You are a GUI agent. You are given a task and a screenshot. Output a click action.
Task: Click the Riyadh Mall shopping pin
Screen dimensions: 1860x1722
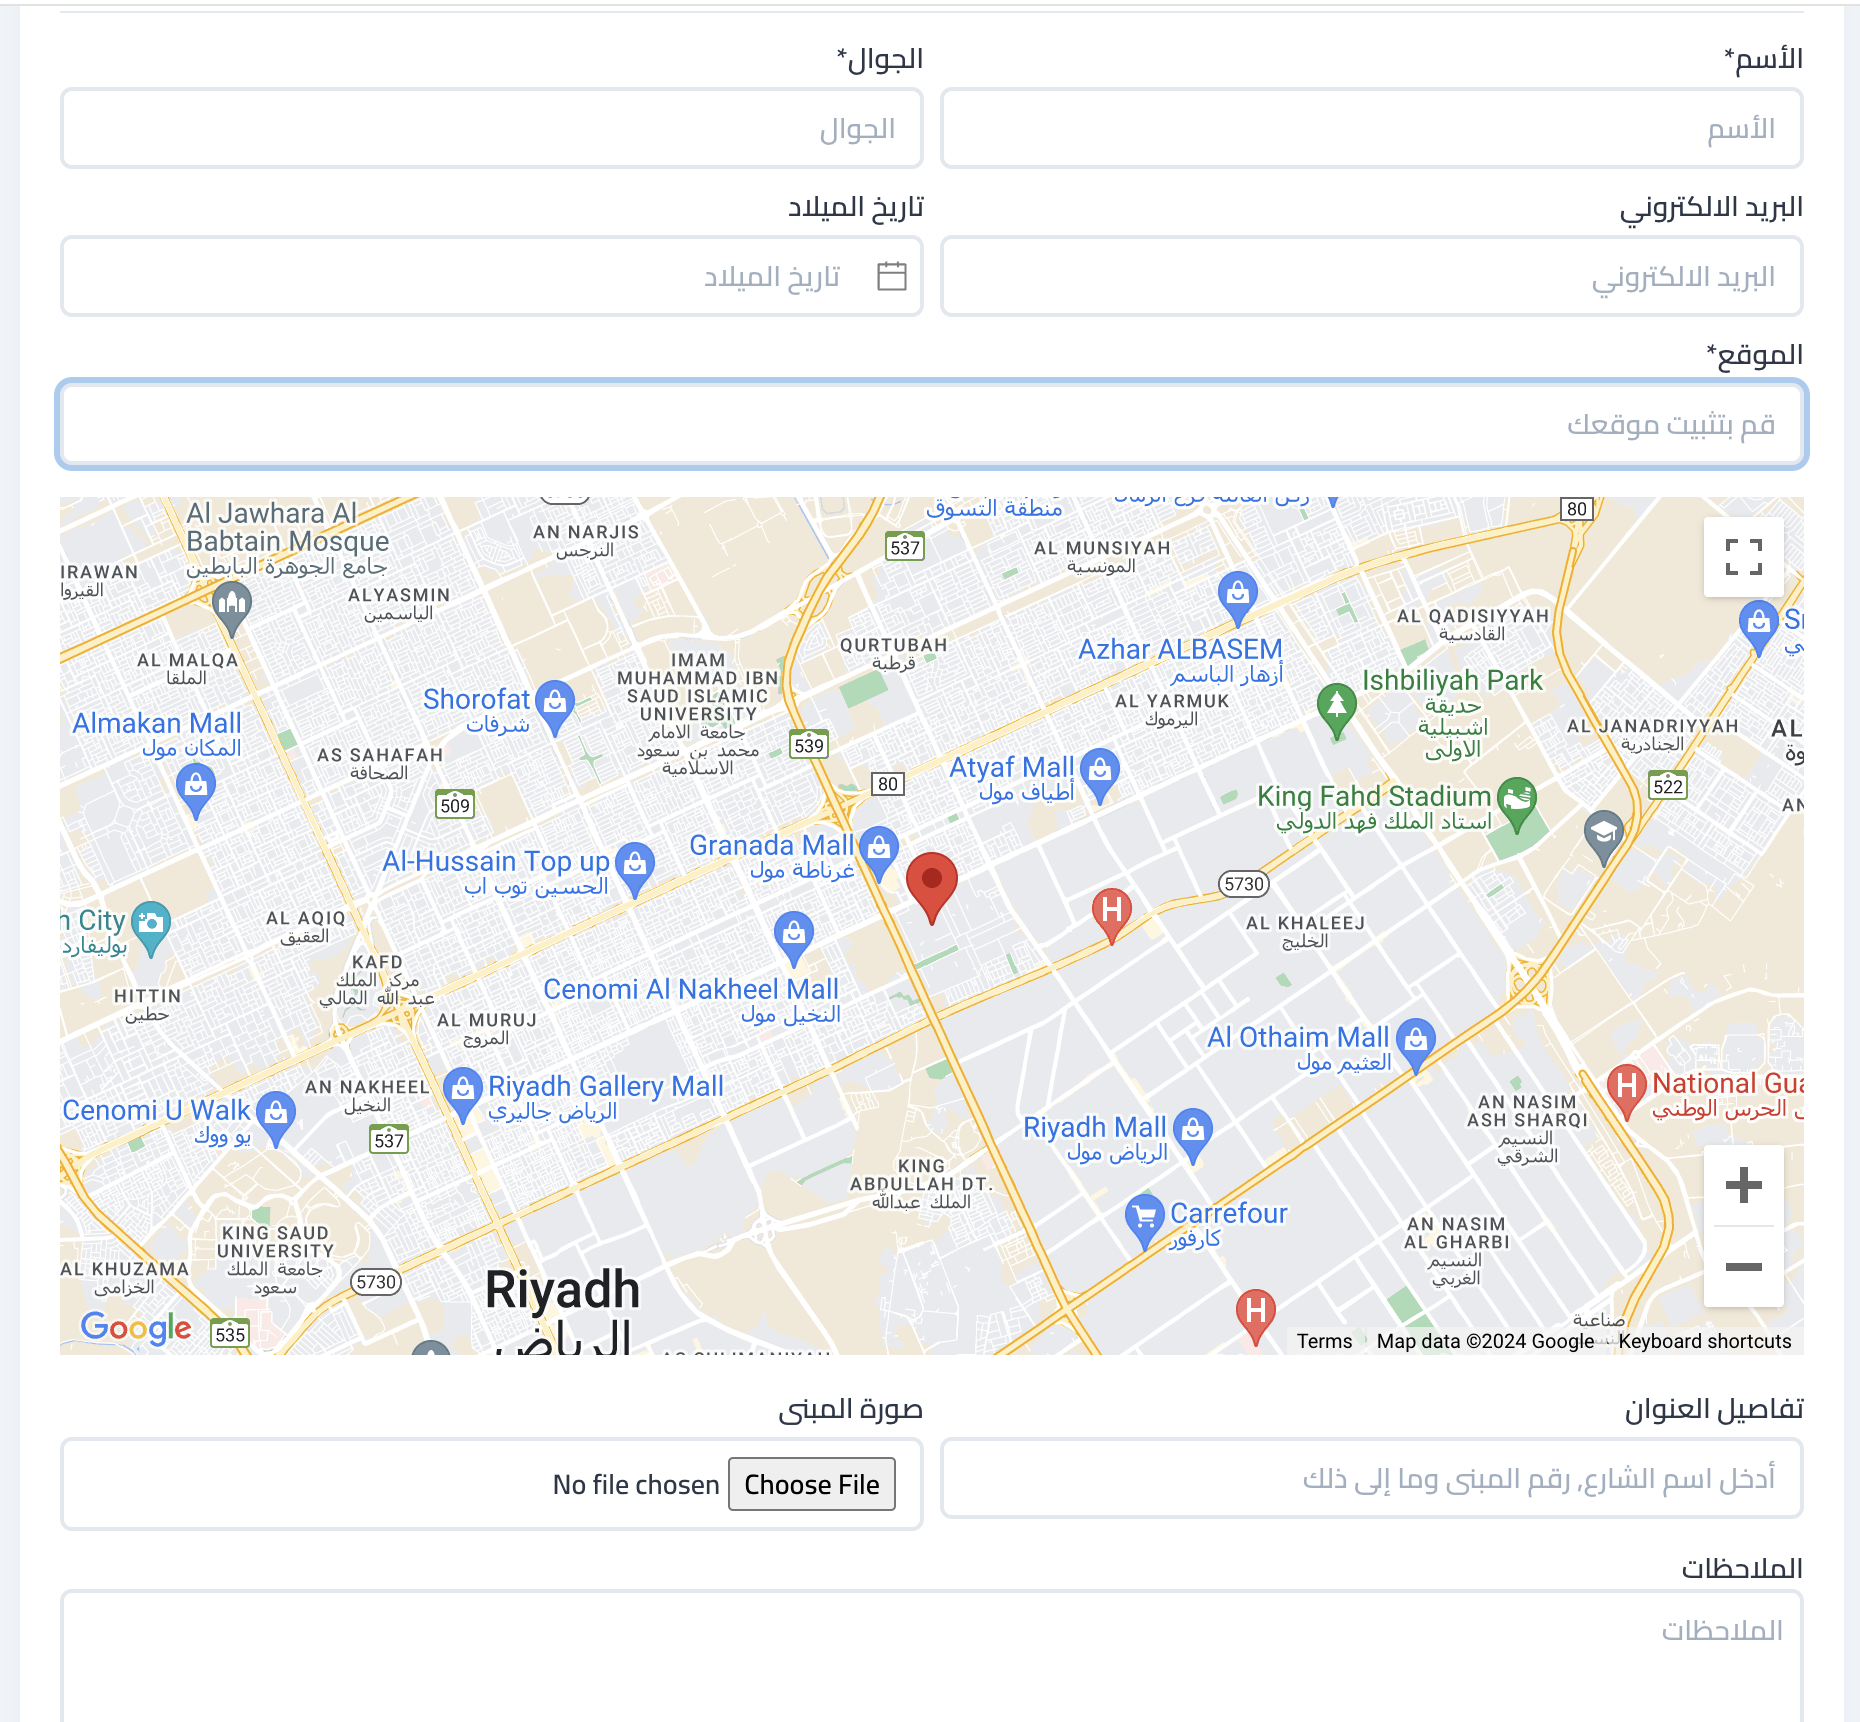[1193, 1135]
